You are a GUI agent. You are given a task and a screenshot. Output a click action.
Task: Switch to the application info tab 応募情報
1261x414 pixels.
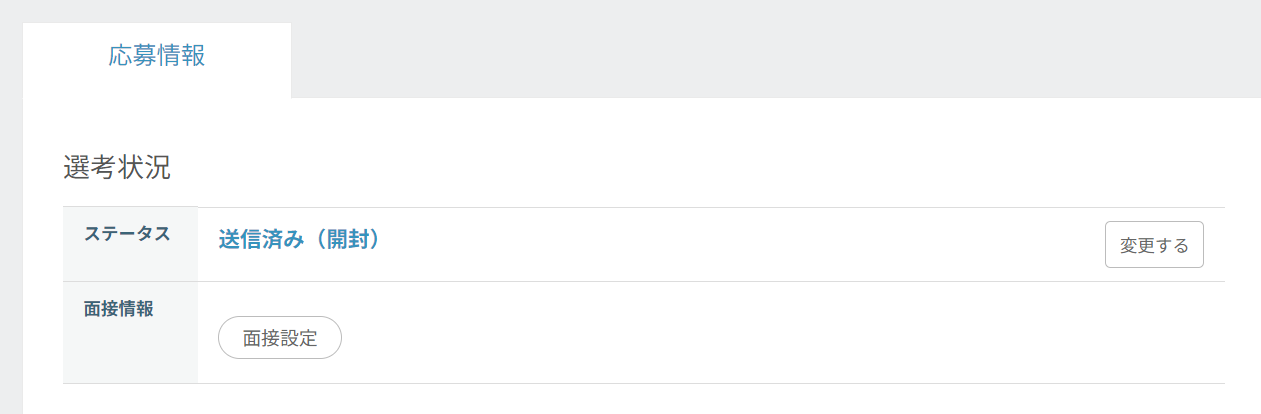pos(157,56)
